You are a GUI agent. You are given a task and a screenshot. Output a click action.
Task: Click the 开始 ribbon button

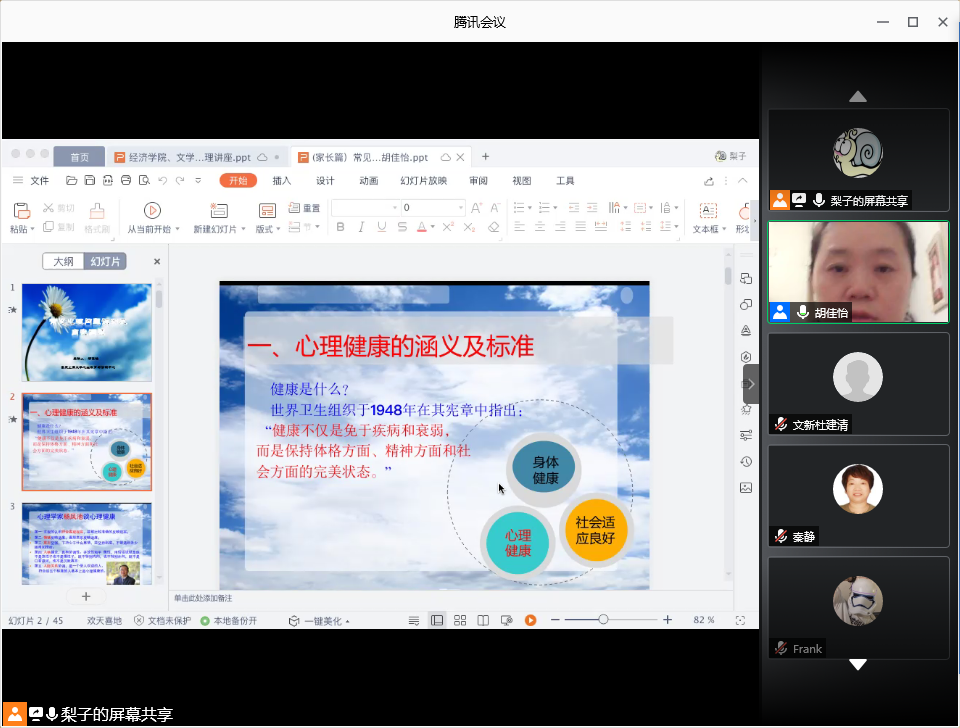pos(238,181)
